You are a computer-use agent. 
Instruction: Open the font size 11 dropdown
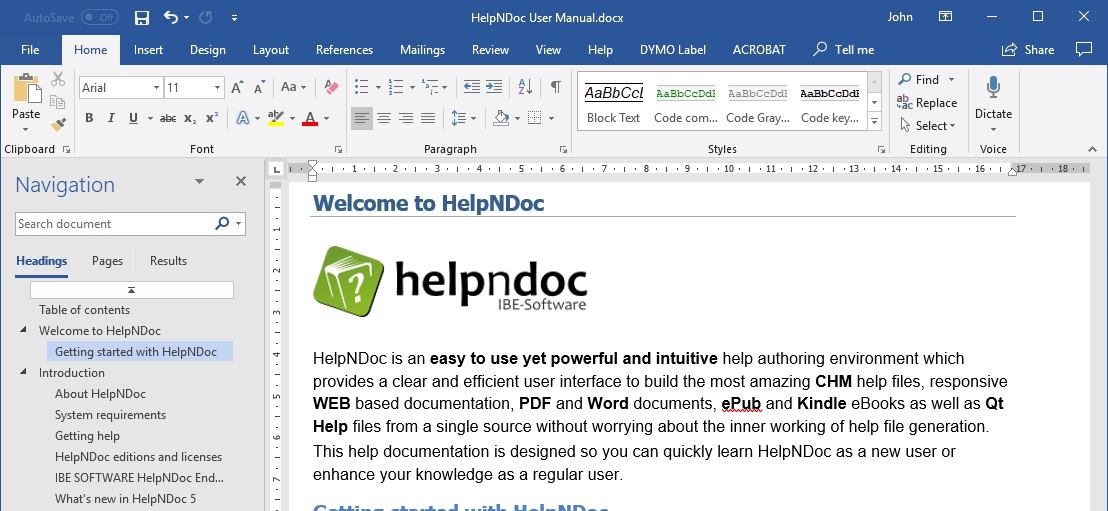(x=217, y=88)
